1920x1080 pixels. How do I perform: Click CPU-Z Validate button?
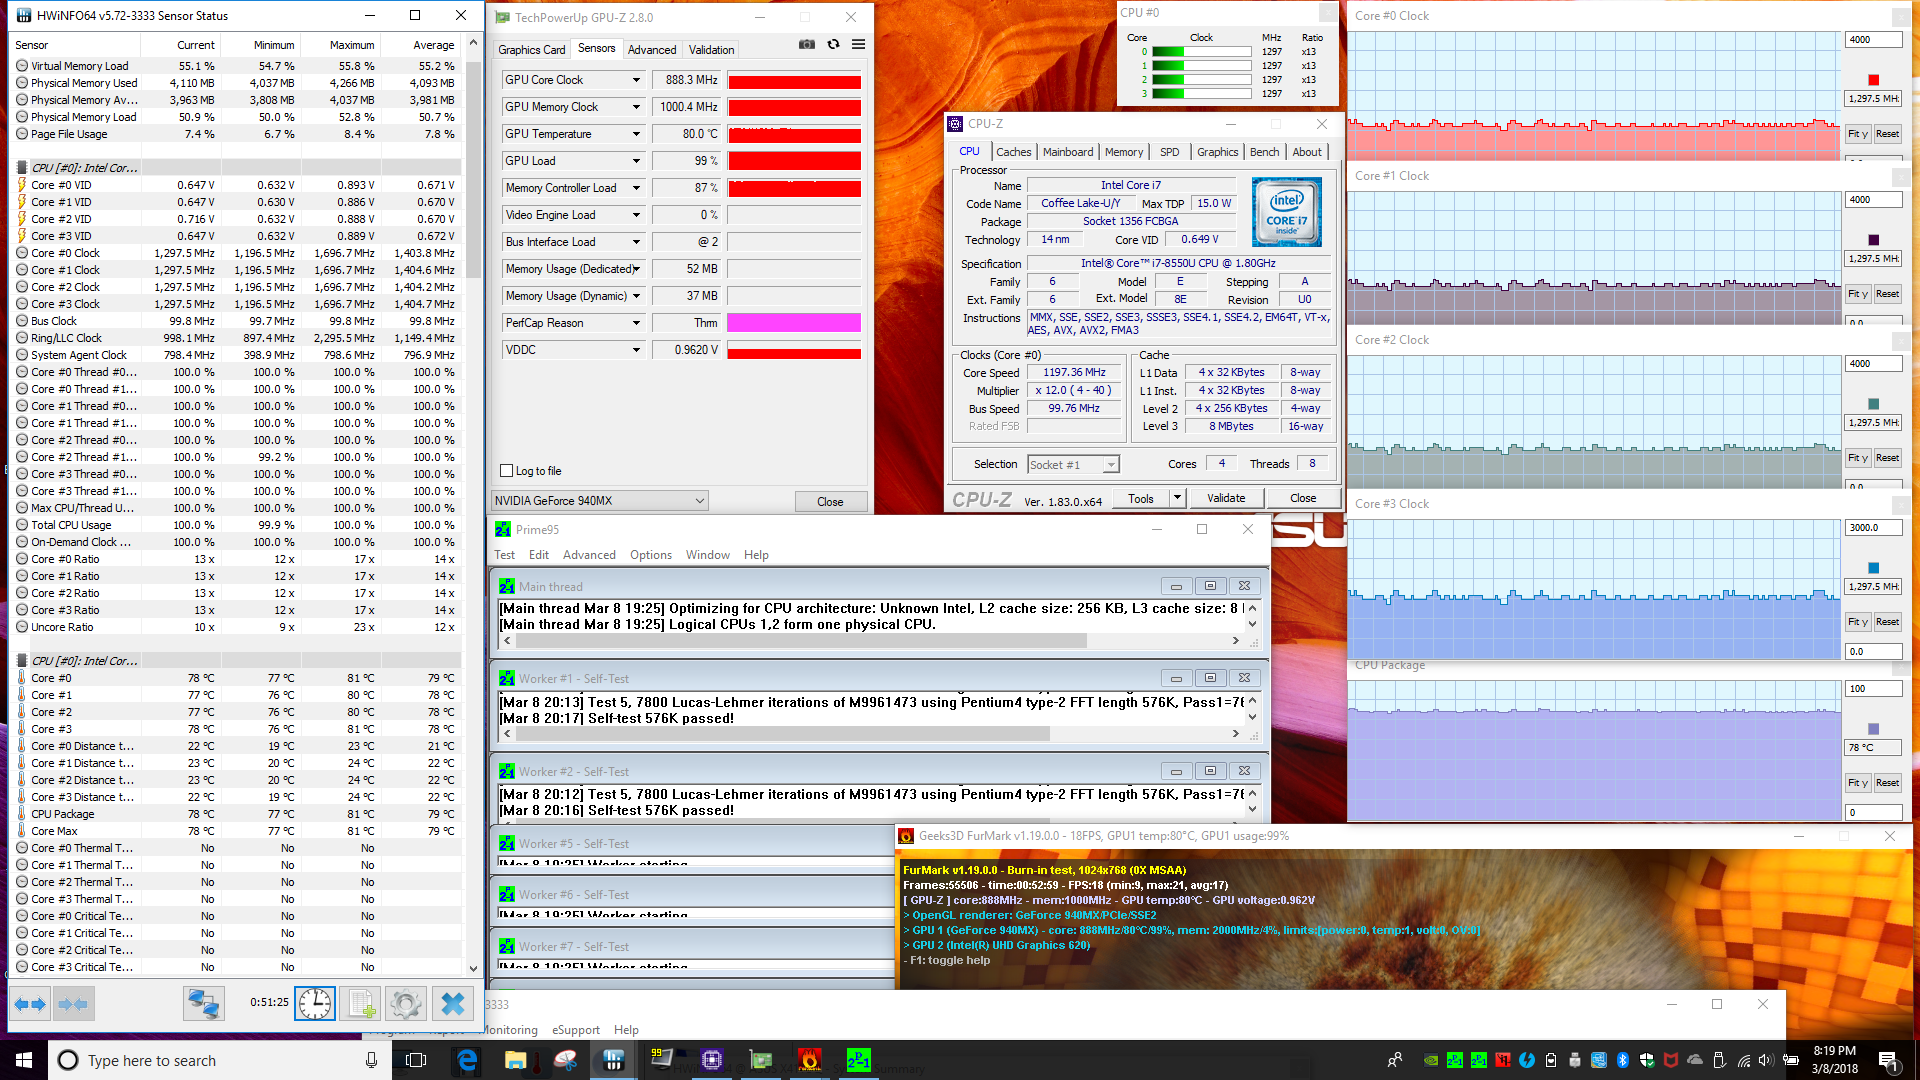1226,498
